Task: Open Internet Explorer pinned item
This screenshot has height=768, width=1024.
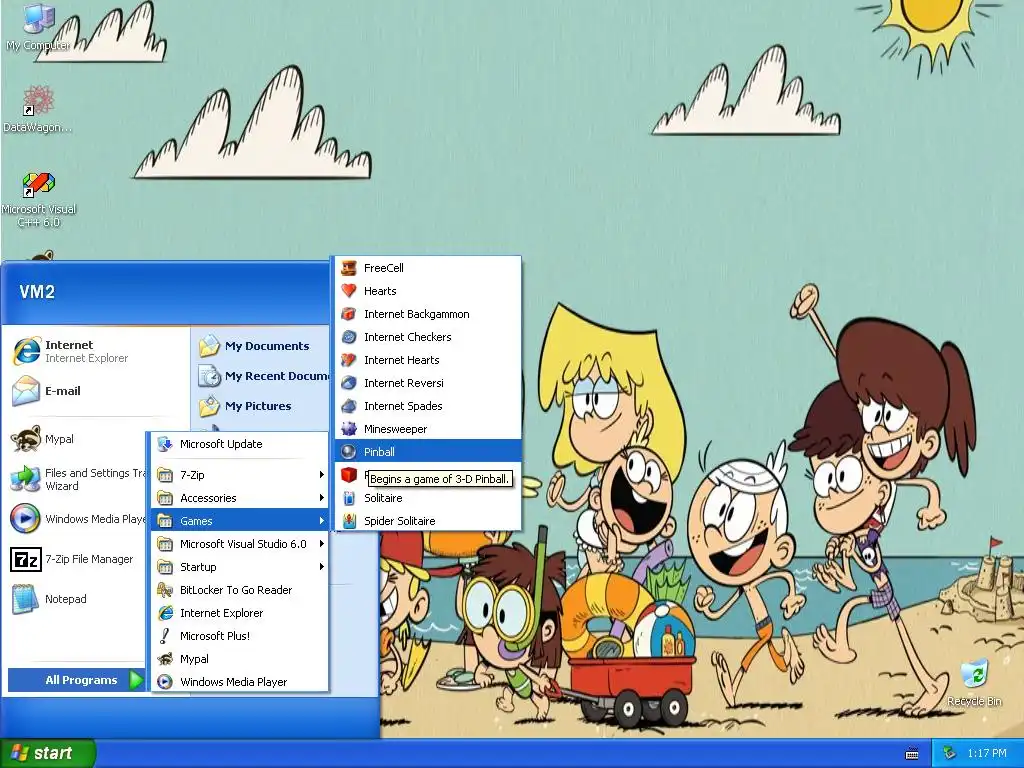Action: tap(97, 351)
